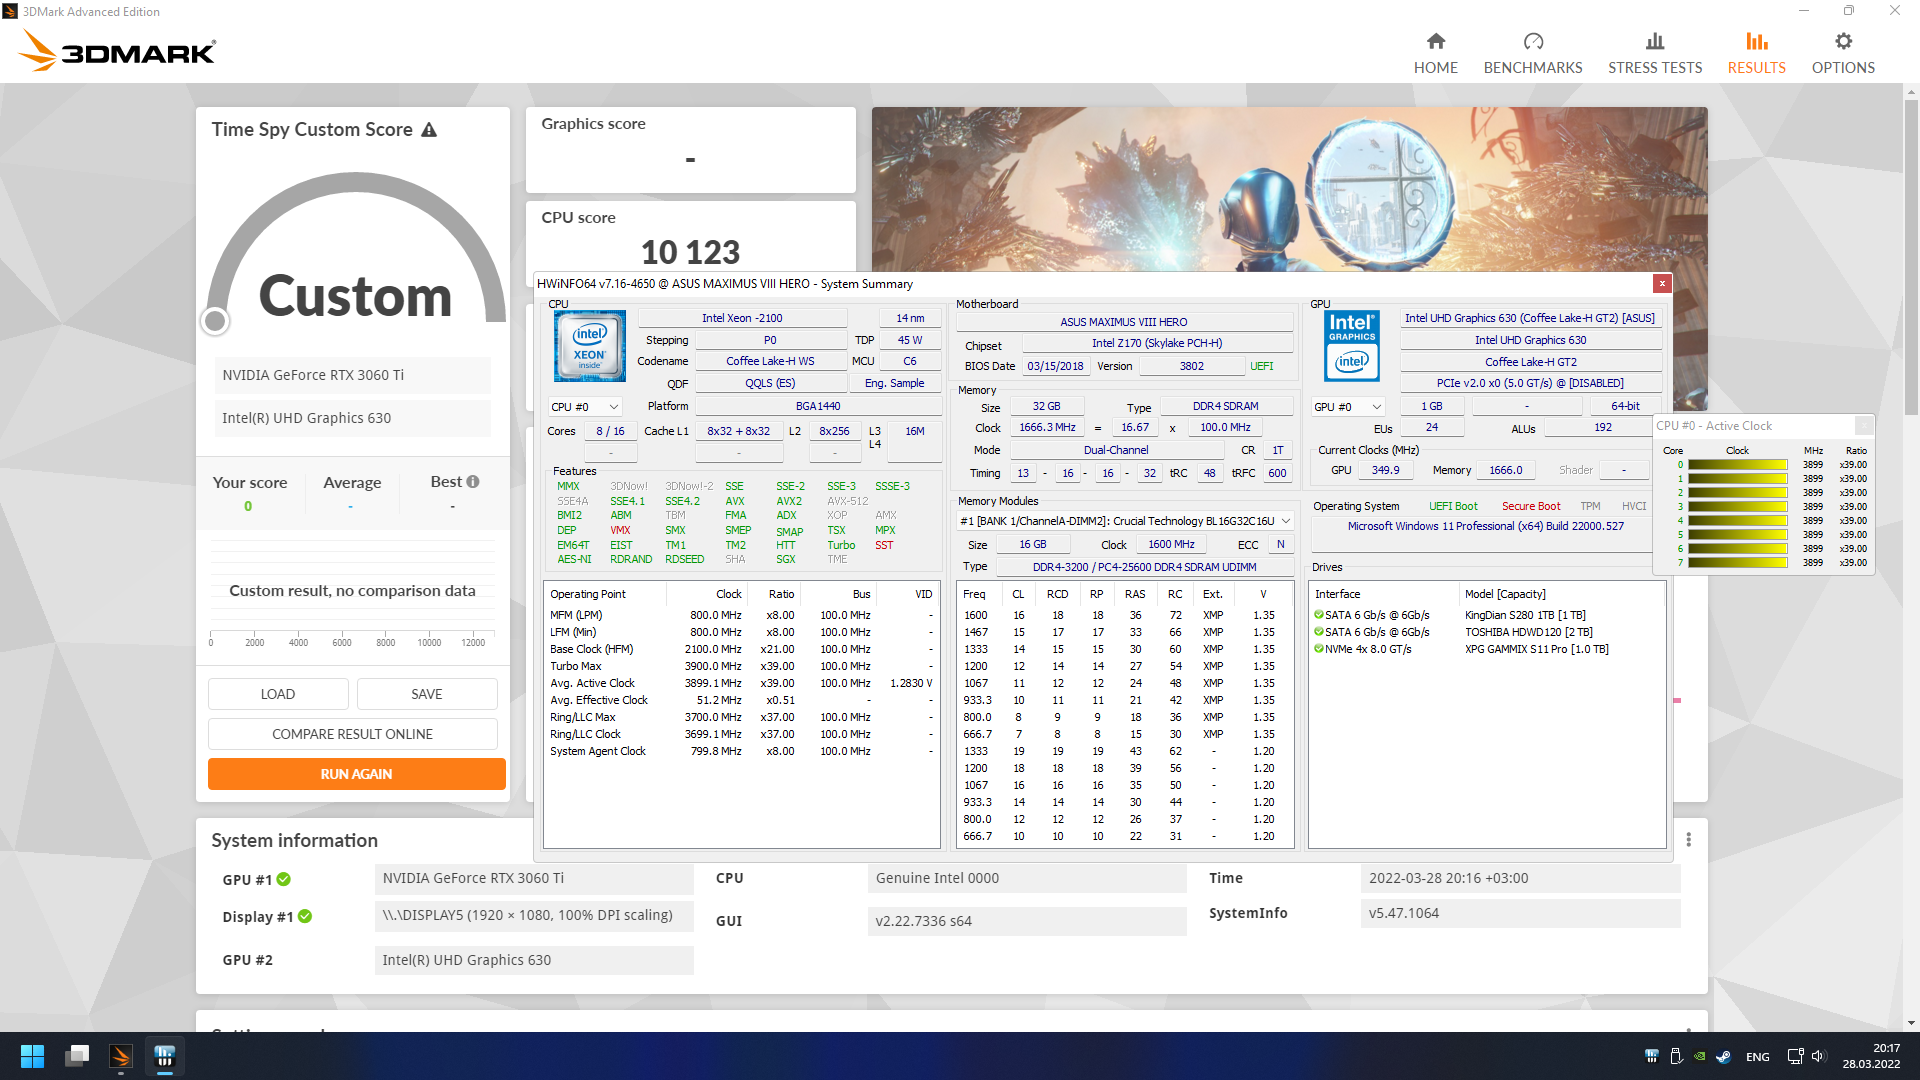This screenshot has width=1920, height=1080.
Task: Open HWiNFO icon in Windows taskbar
Action: pyautogui.click(x=165, y=1056)
